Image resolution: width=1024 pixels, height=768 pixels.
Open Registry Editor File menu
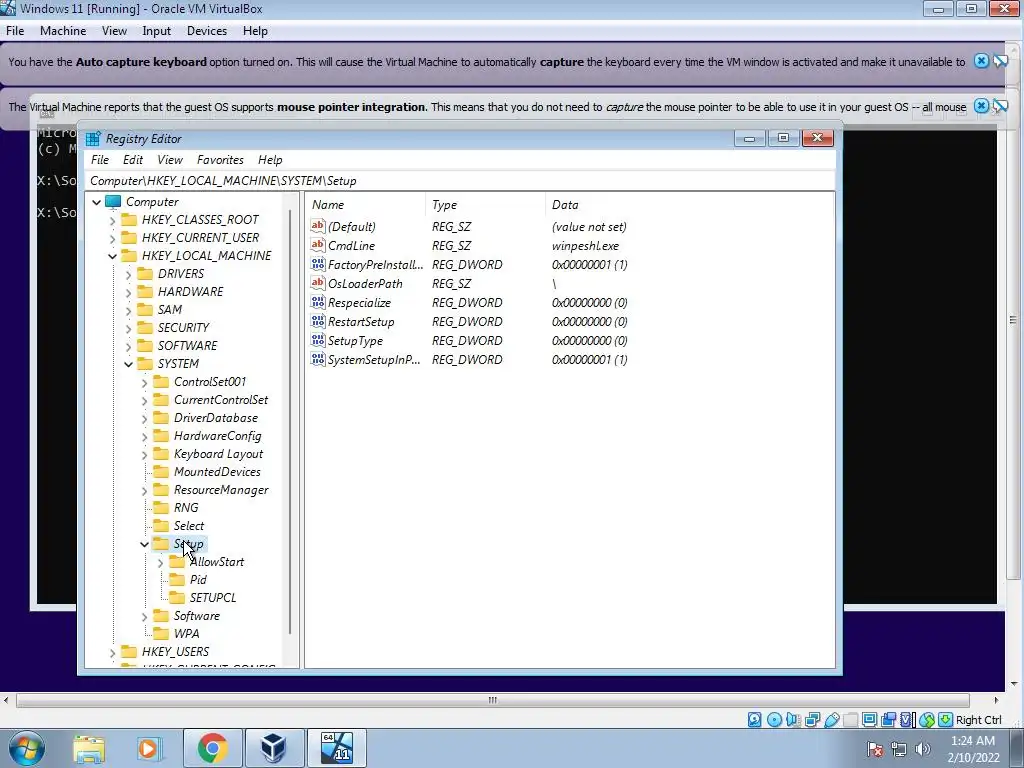coord(100,159)
